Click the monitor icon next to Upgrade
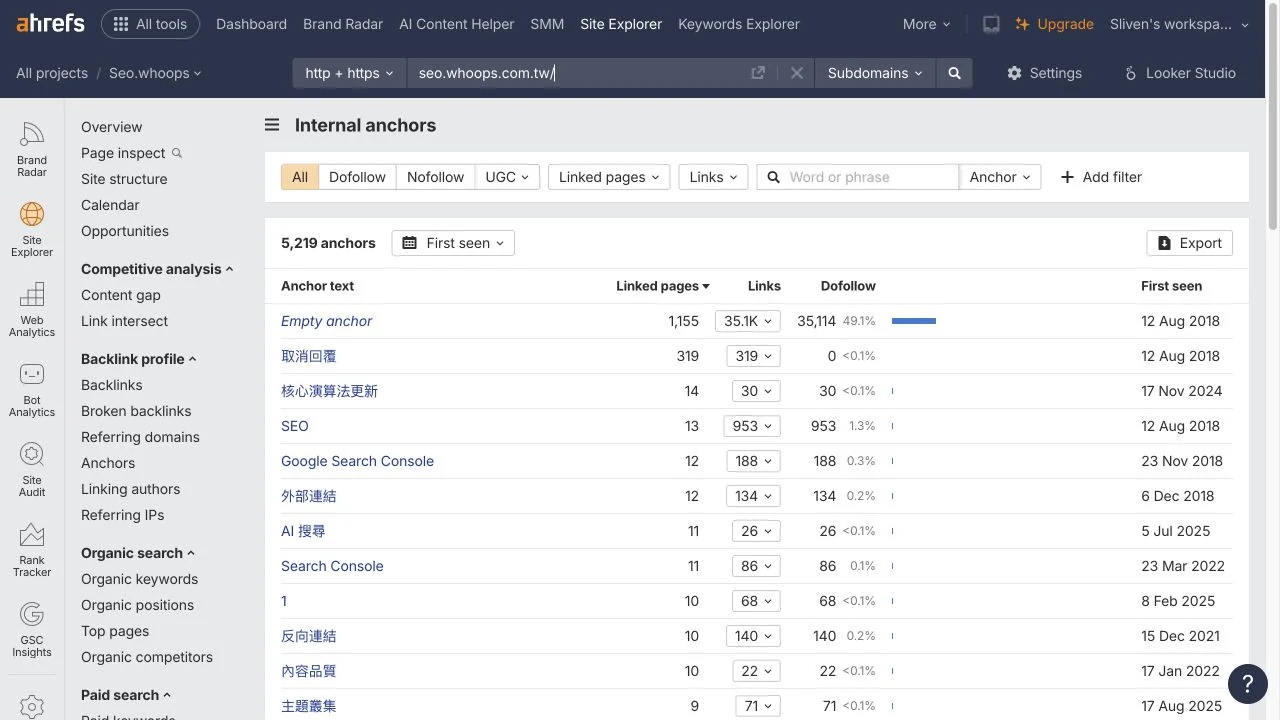 (991, 24)
